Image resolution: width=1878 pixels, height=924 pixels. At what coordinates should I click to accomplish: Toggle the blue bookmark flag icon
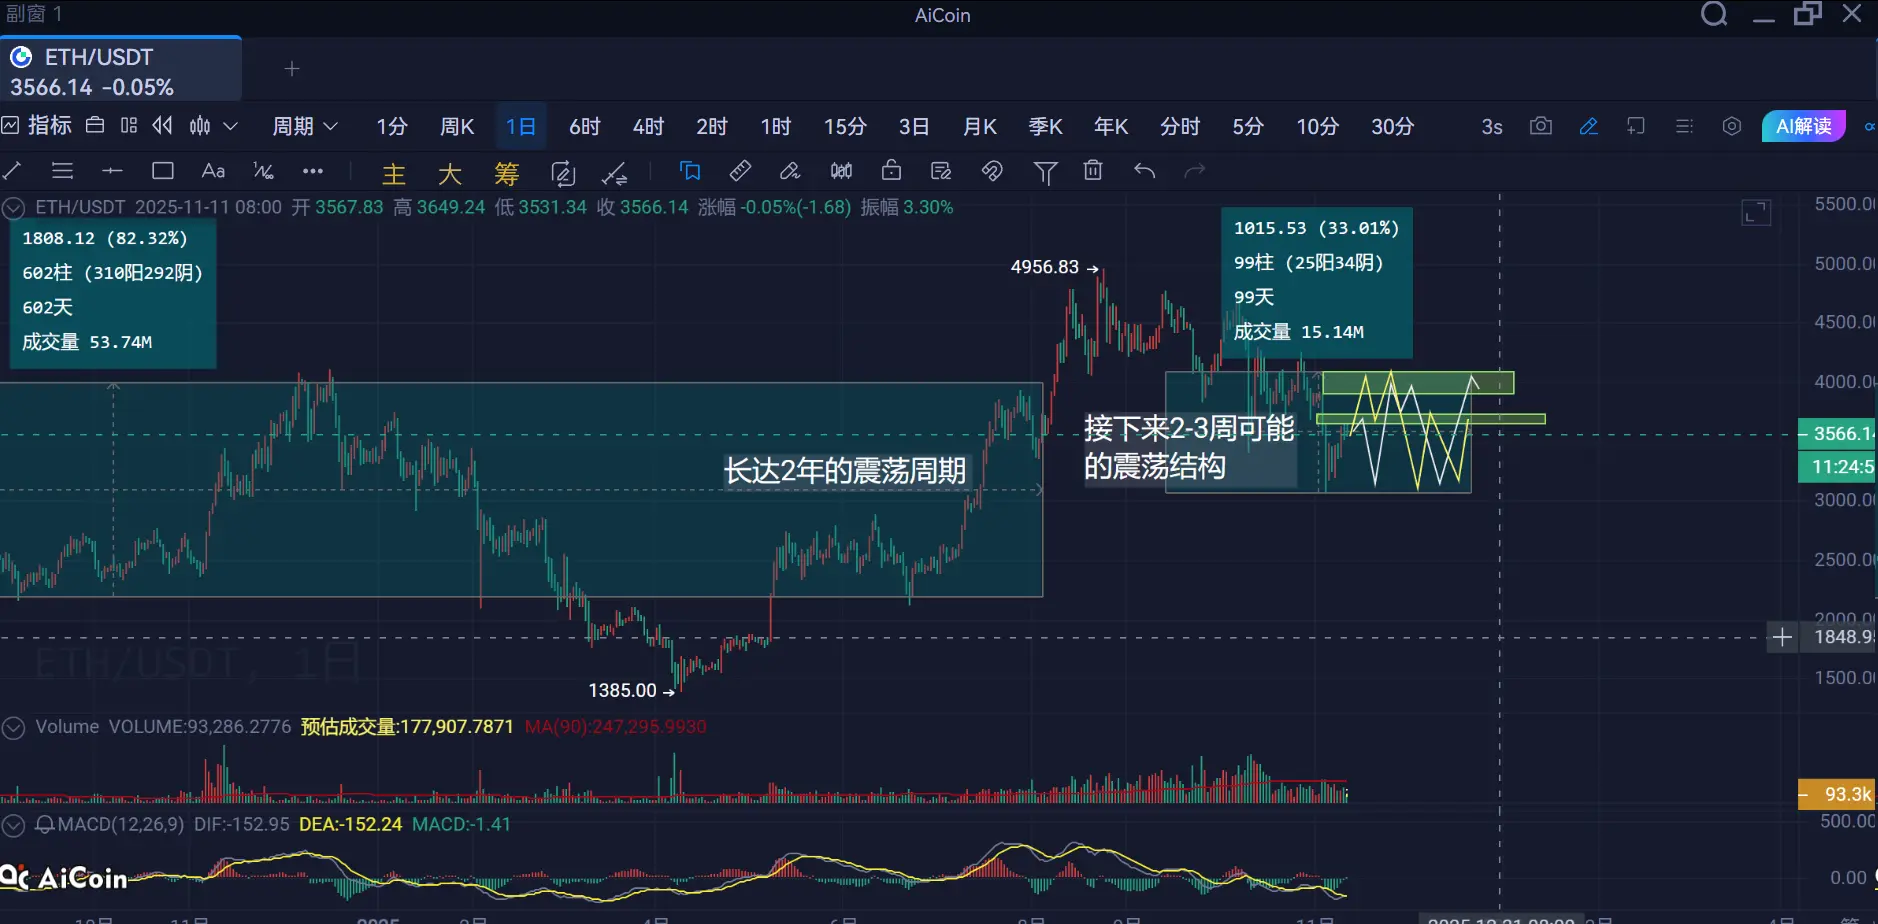[x=690, y=171]
